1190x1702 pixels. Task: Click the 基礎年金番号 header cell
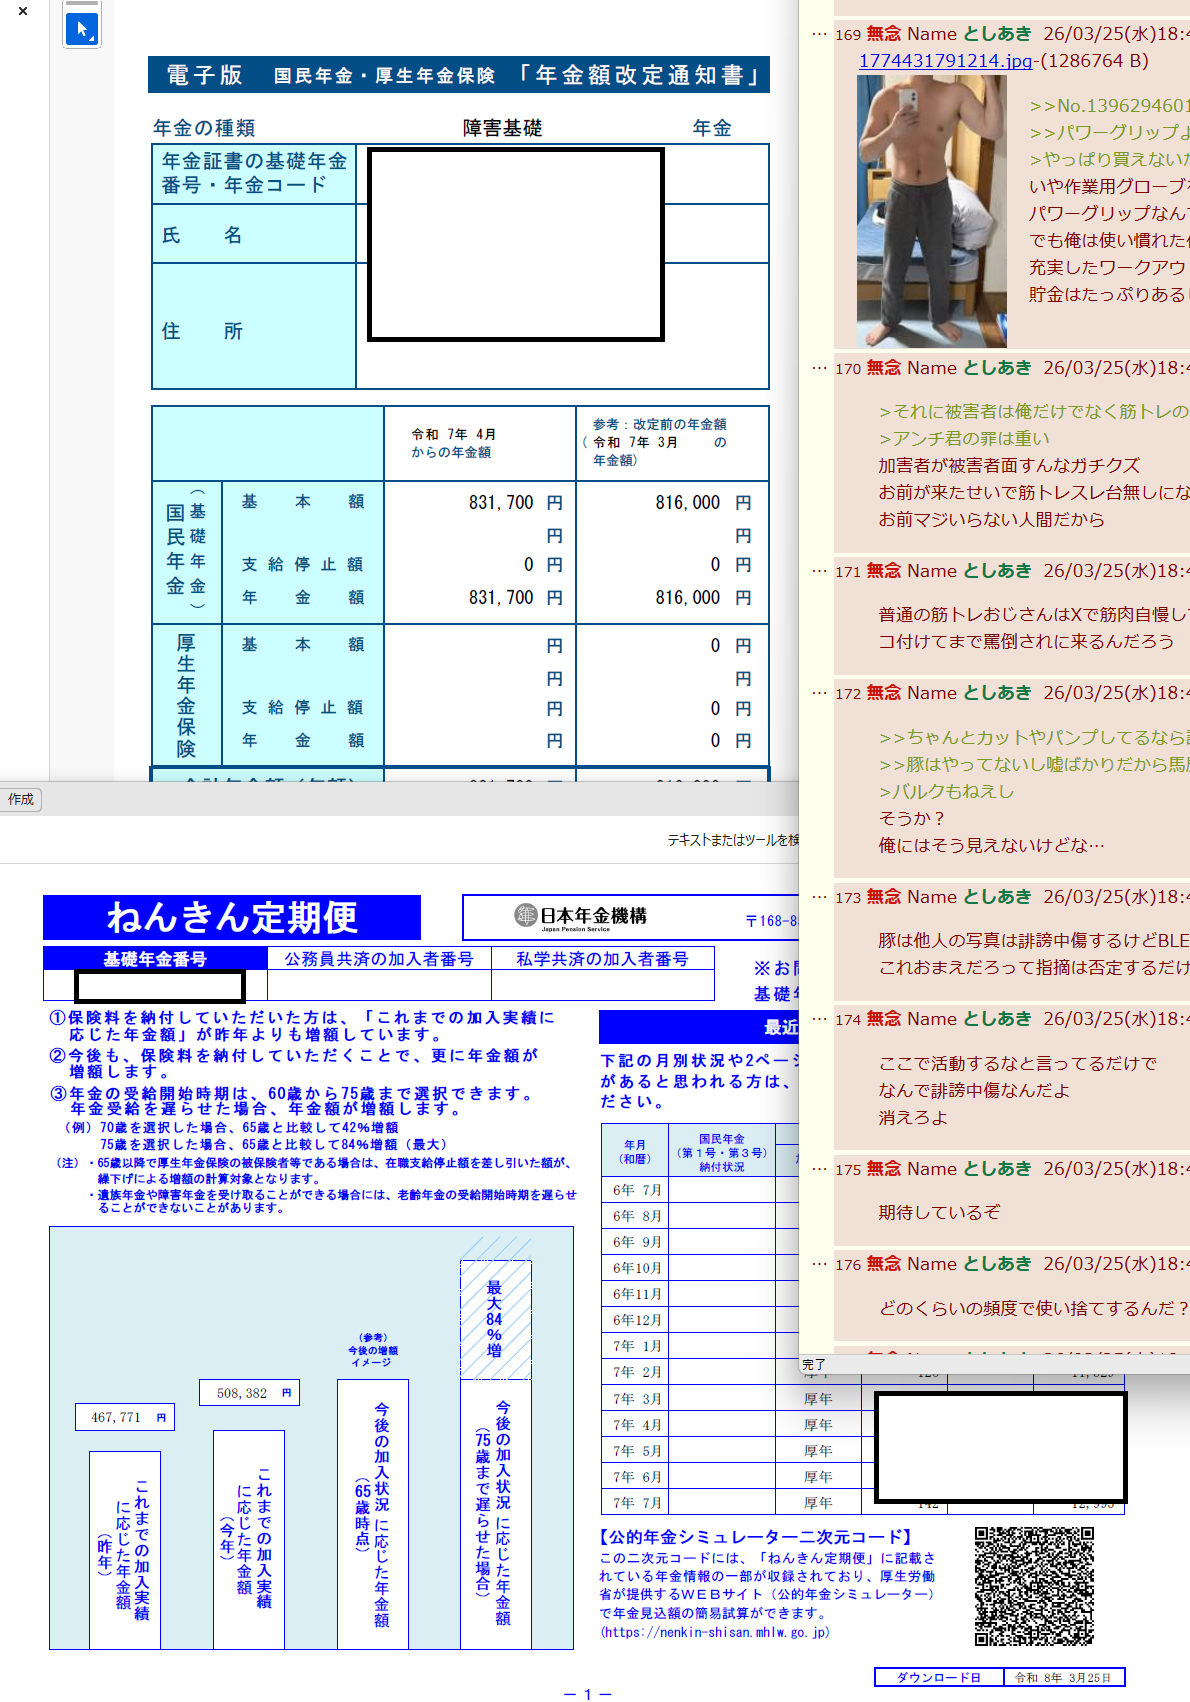pos(155,958)
